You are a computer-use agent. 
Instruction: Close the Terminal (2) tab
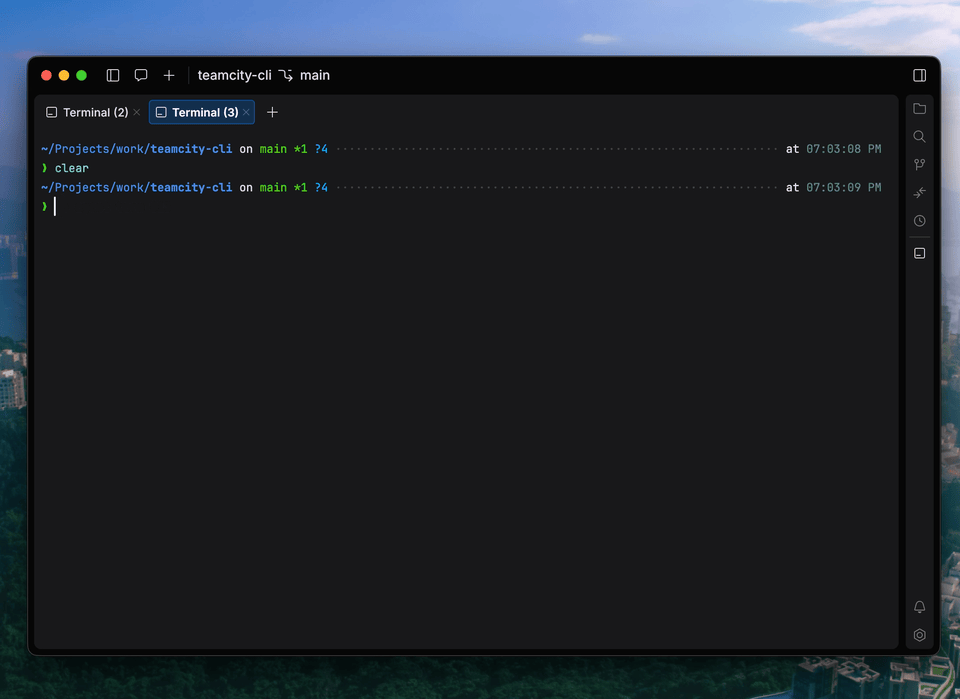pos(137,112)
